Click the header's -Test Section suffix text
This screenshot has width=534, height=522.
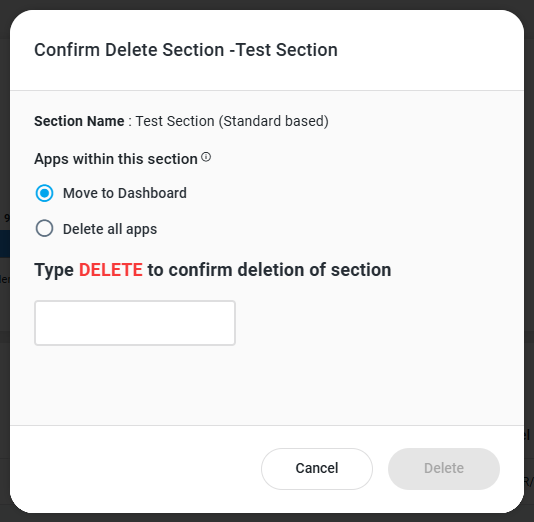tap(284, 50)
